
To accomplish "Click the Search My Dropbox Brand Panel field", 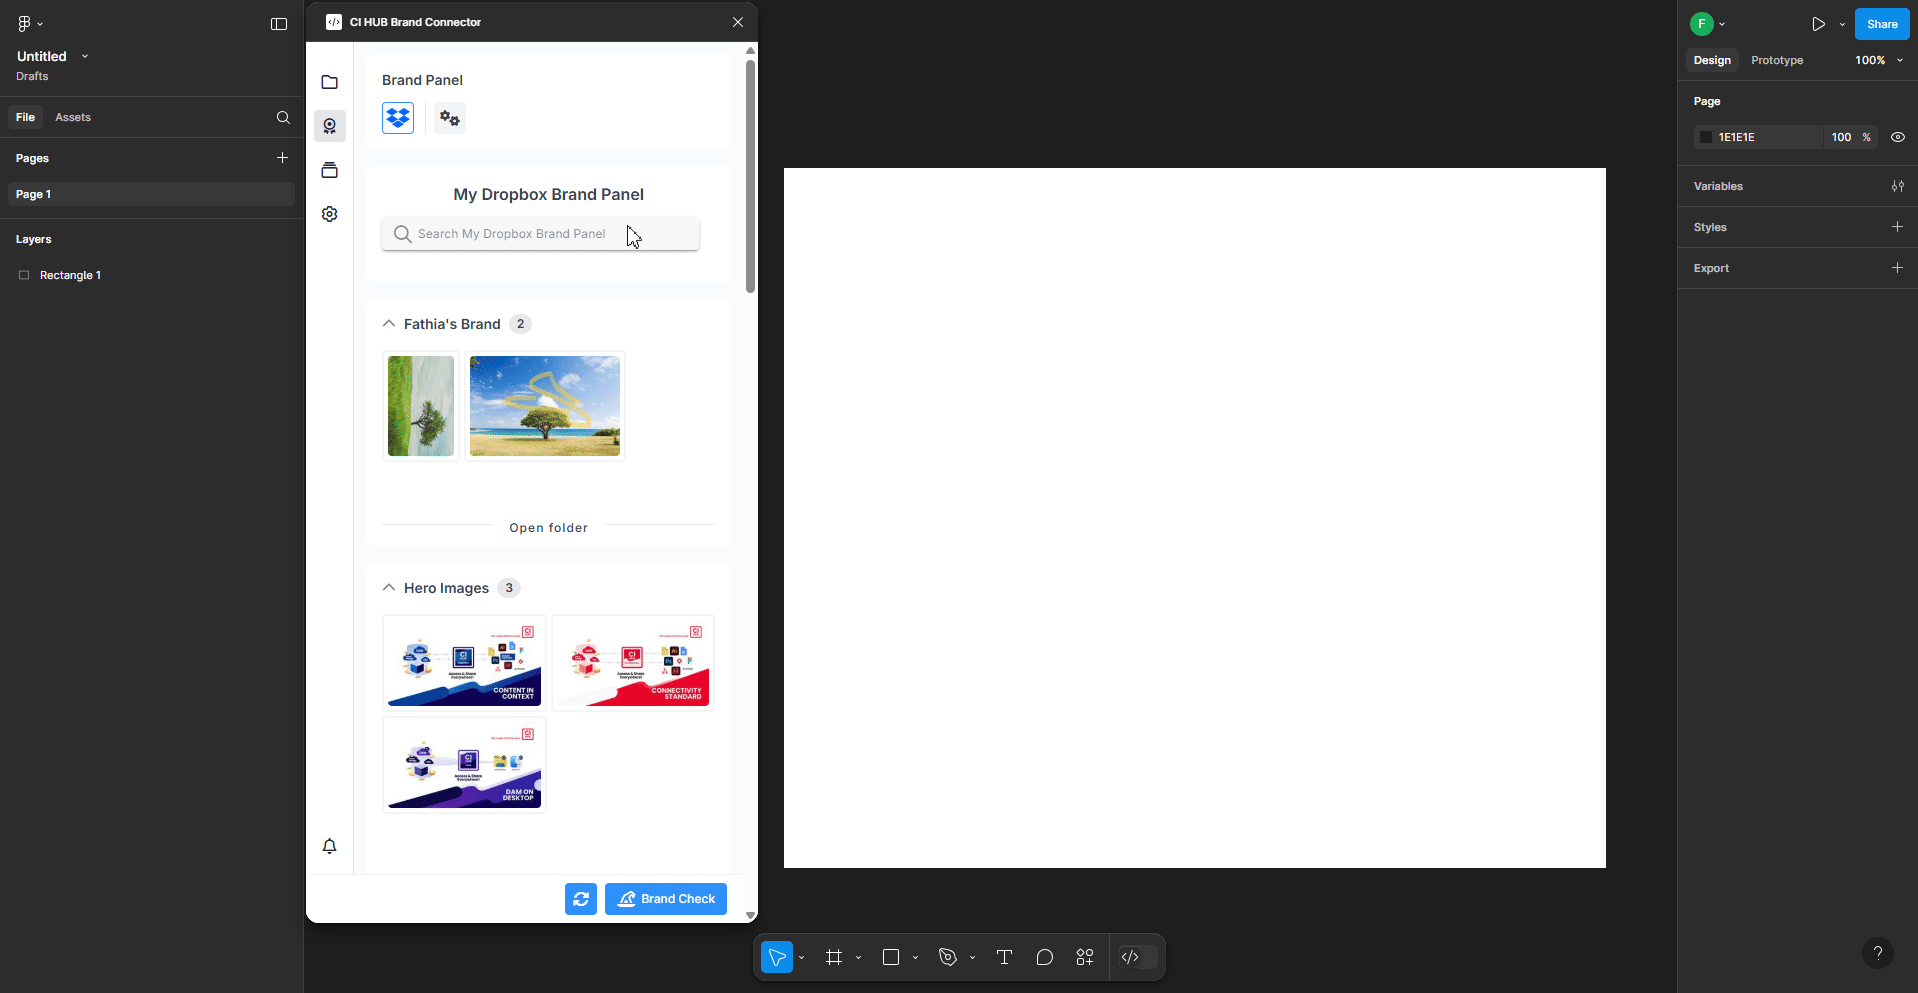I will (540, 234).
